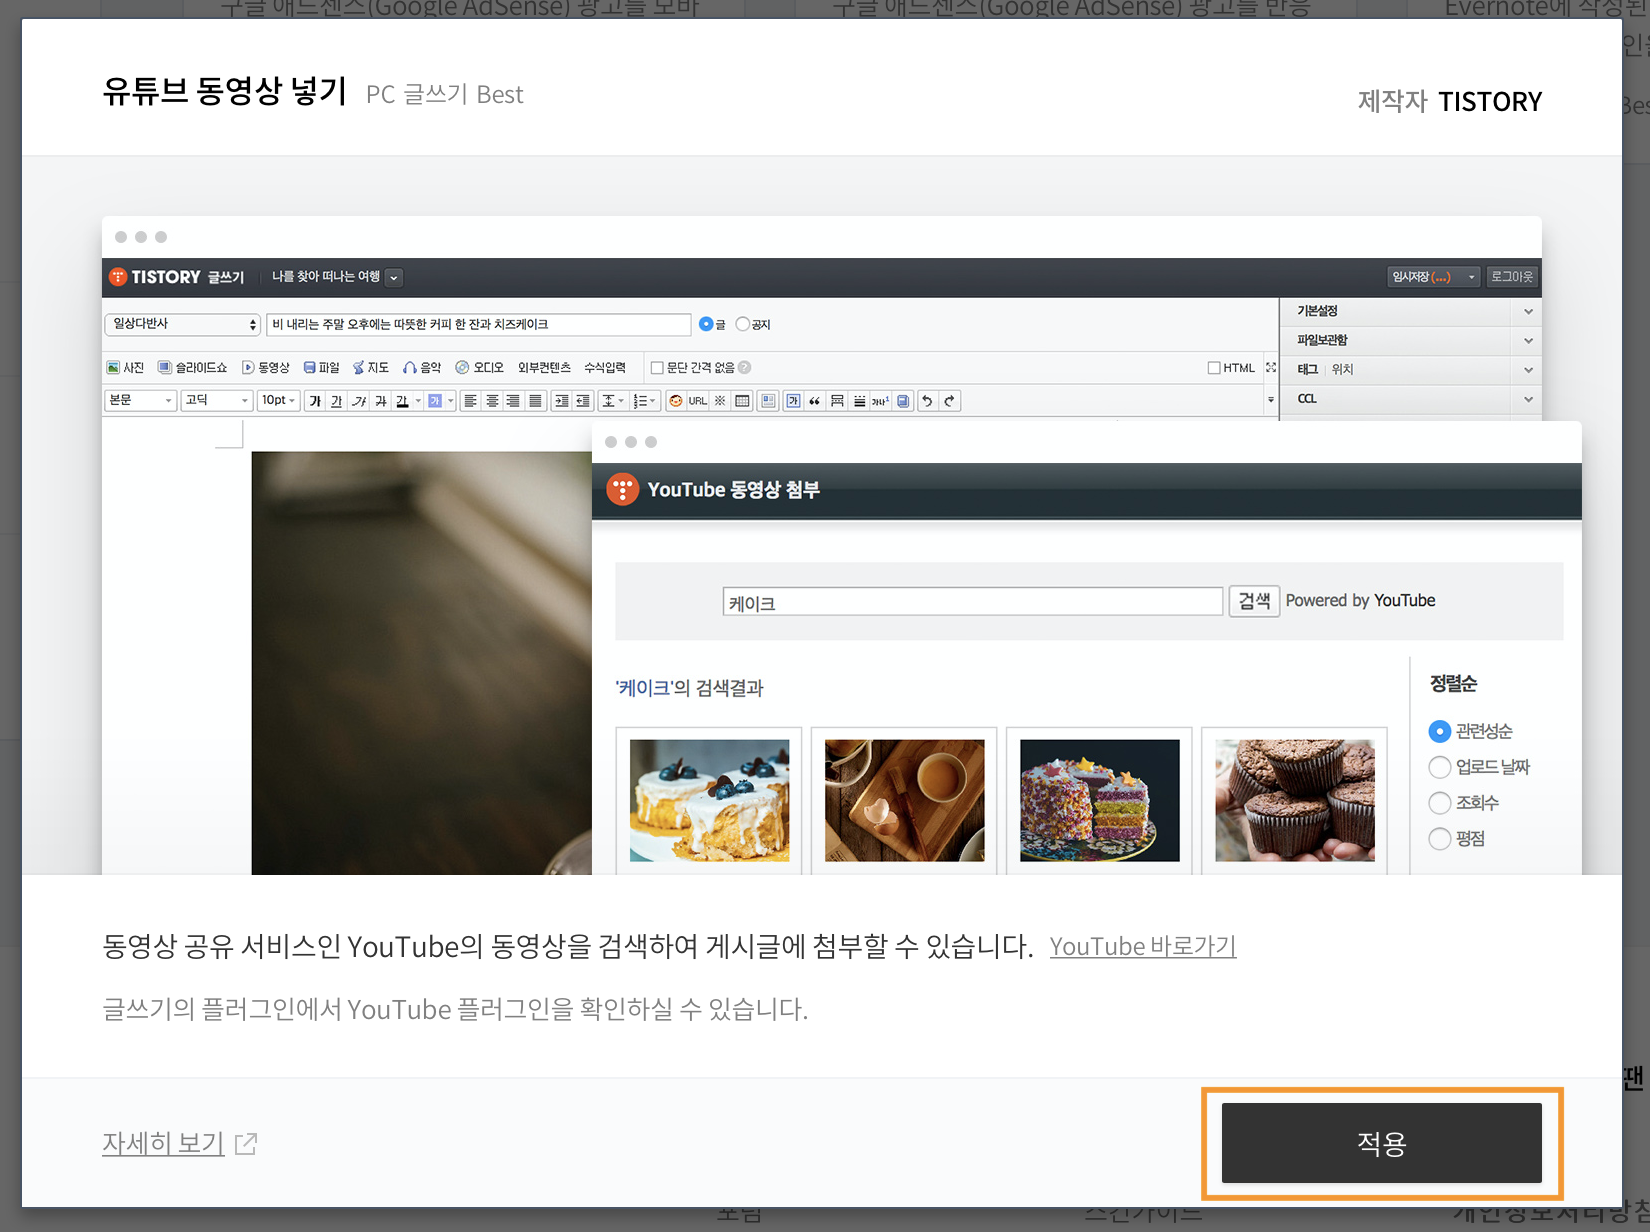1650x1232 pixels.
Task: Select the 글 post radio button
Action: click(x=706, y=324)
